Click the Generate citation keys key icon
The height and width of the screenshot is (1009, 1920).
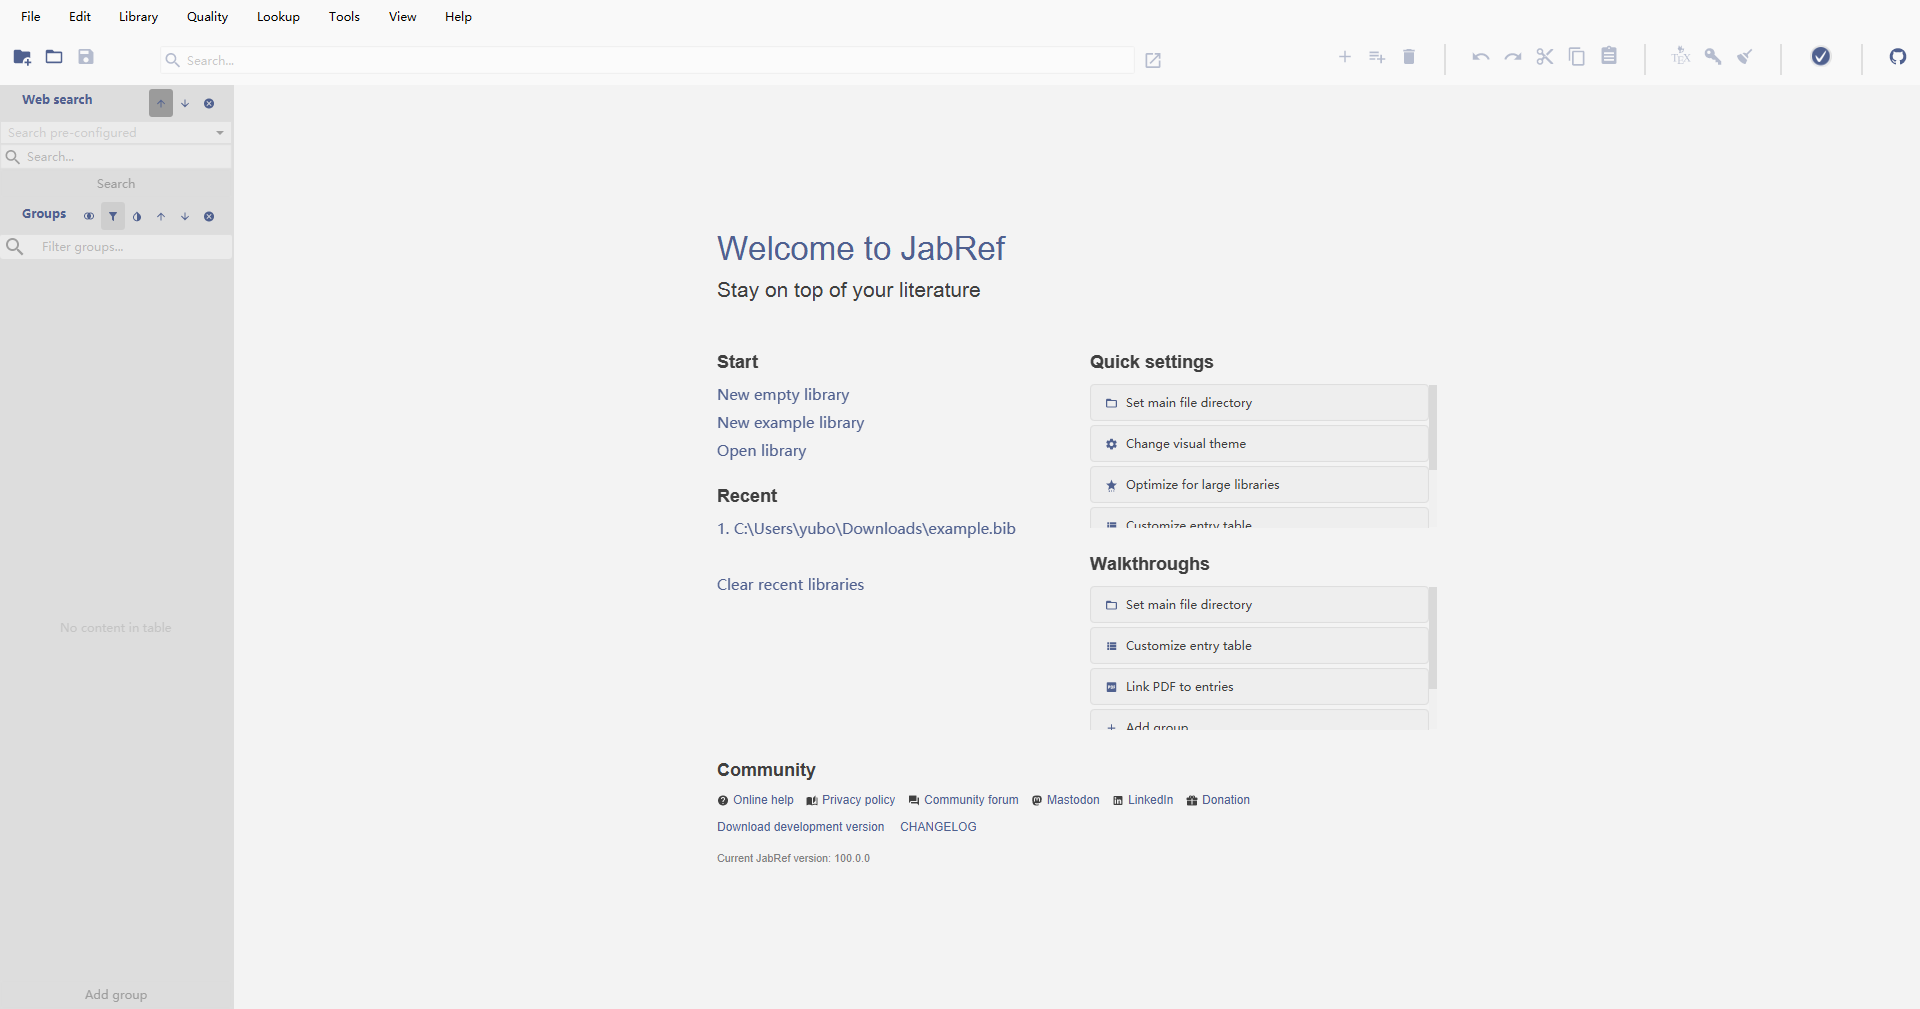[1713, 57]
